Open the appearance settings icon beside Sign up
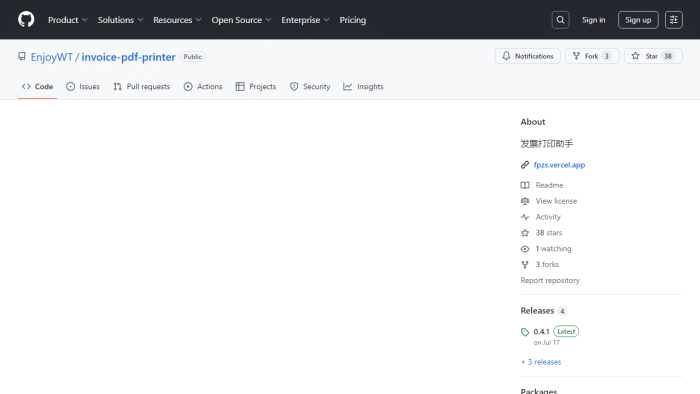Screen dimensions: 700x394 [674, 20]
